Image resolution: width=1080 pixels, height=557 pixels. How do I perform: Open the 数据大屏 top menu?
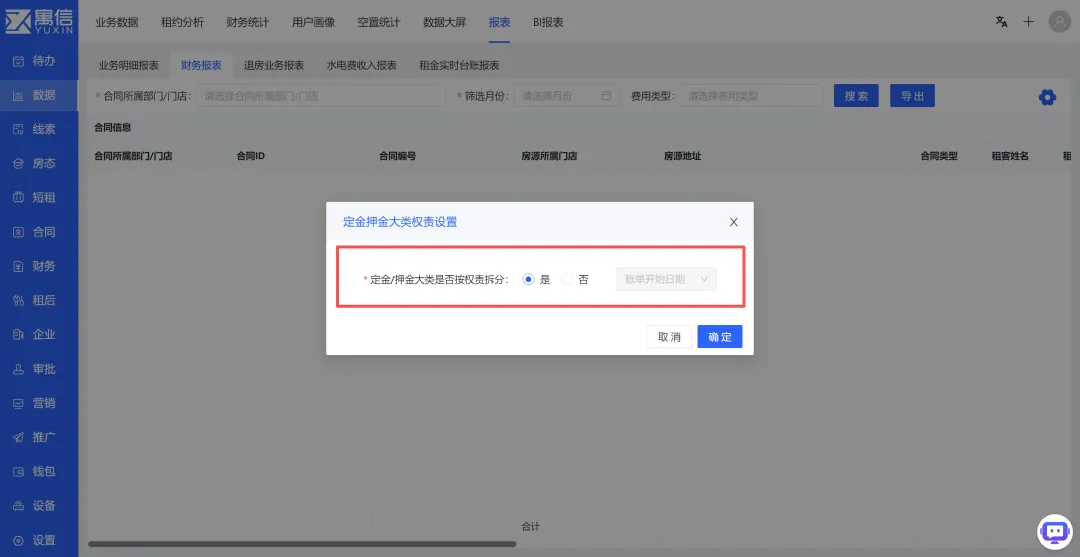(444, 22)
